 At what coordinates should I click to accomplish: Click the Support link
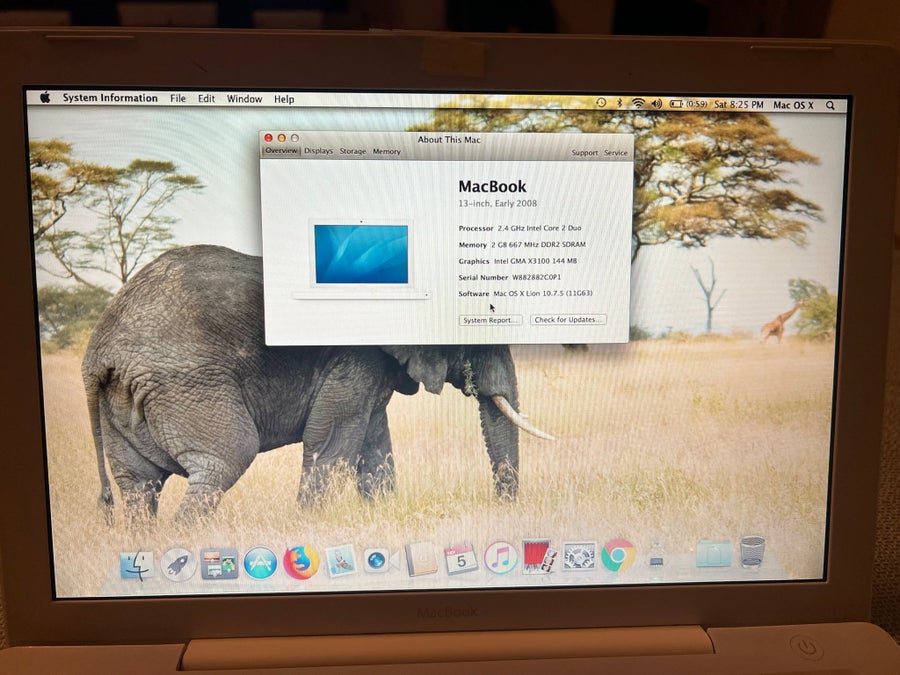click(x=584, y=153)
